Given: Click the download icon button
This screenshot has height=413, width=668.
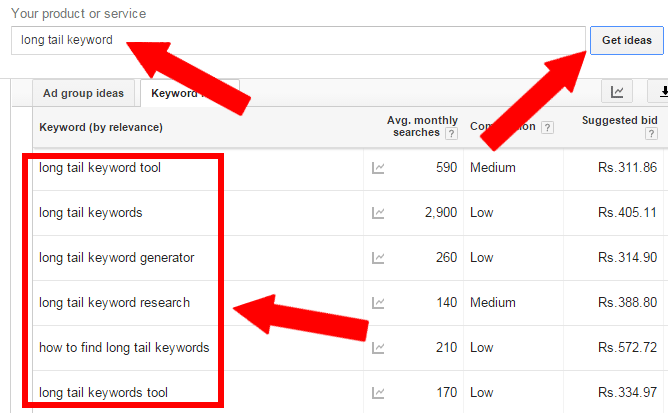Looking at the screenshot, I should pos(659,91).
